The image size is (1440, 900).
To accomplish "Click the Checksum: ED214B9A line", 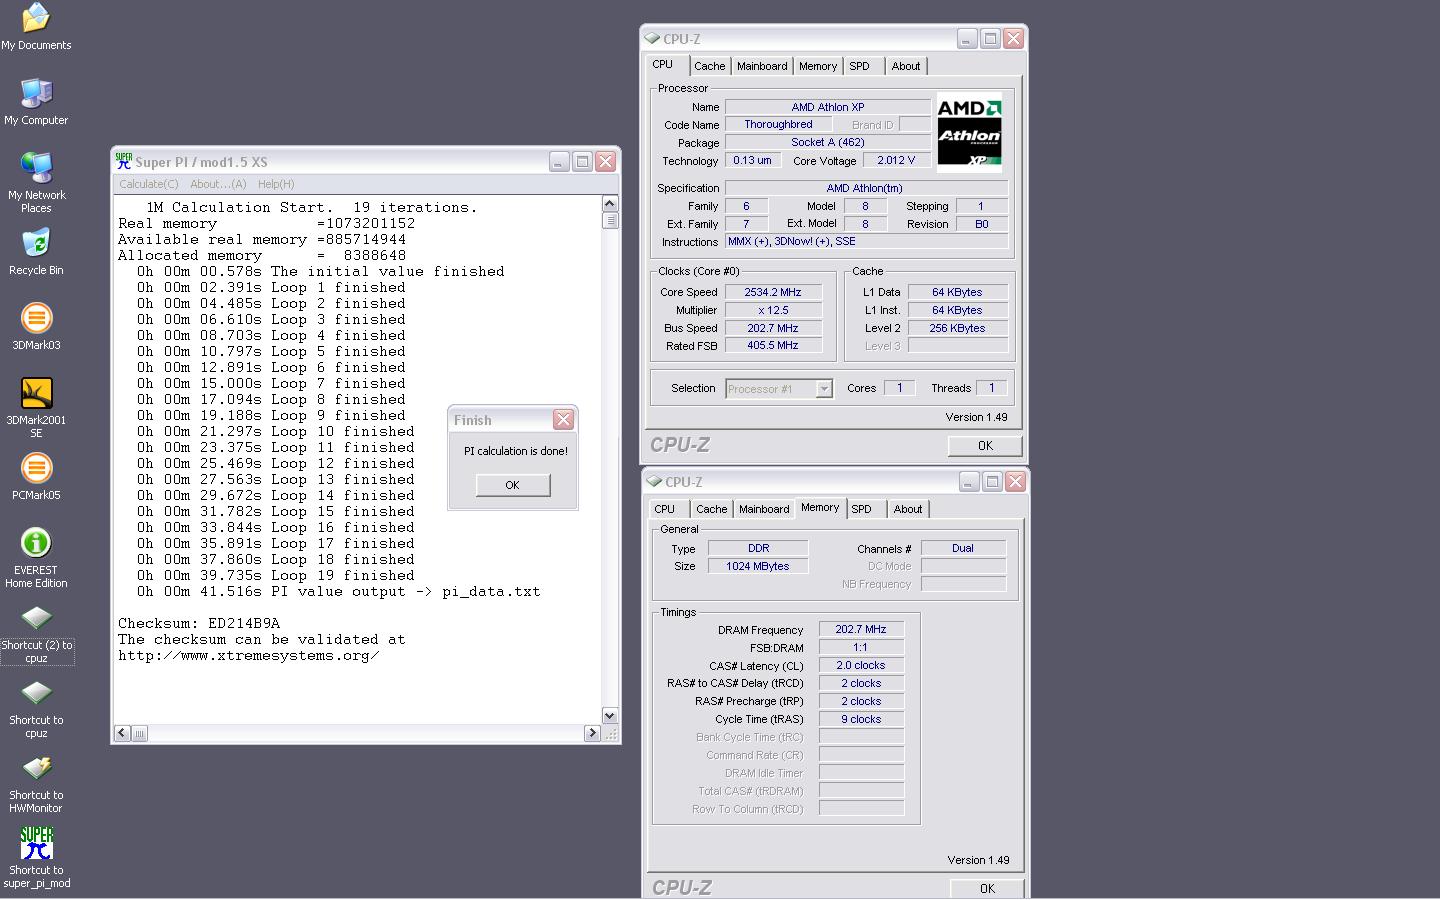I will click(199, 623).
